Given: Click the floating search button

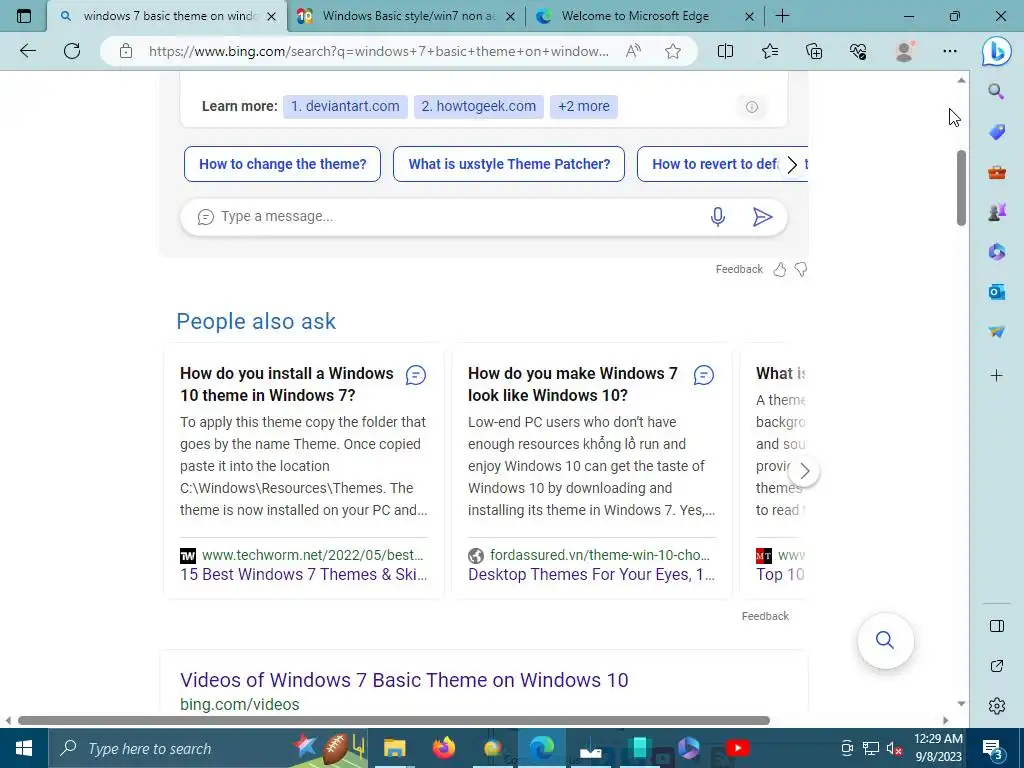Looking at the screenshot, I should (x=886, y=640).
